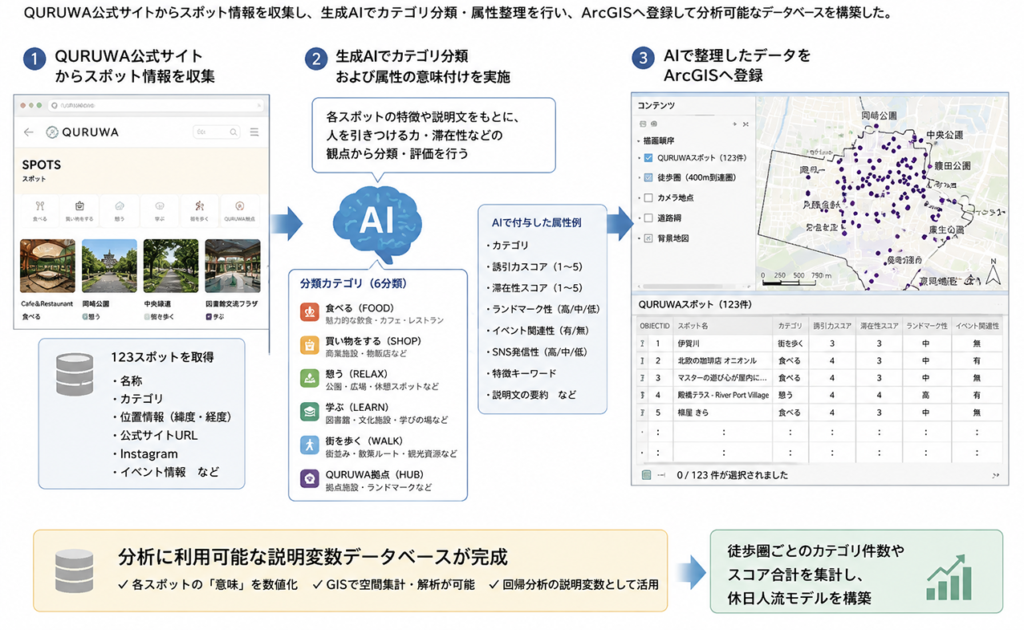Click the QURUWA logo icon
Viewport: 1024px width, 630px height.
52,132
